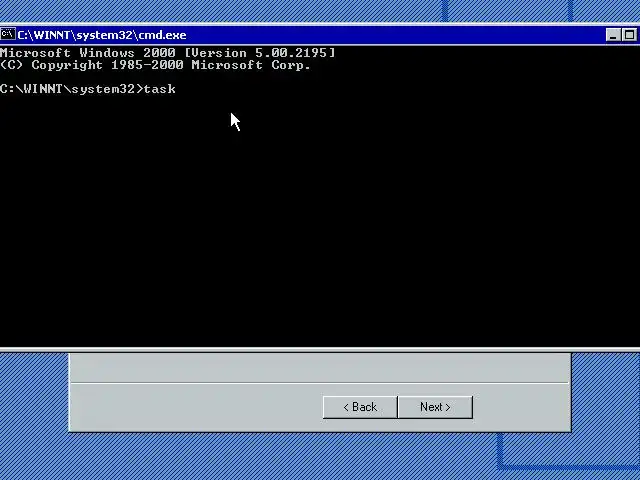Click the cmd.exe system menu icon
Viewport: 640px width, 480px height.
click(x=8, y=34)
